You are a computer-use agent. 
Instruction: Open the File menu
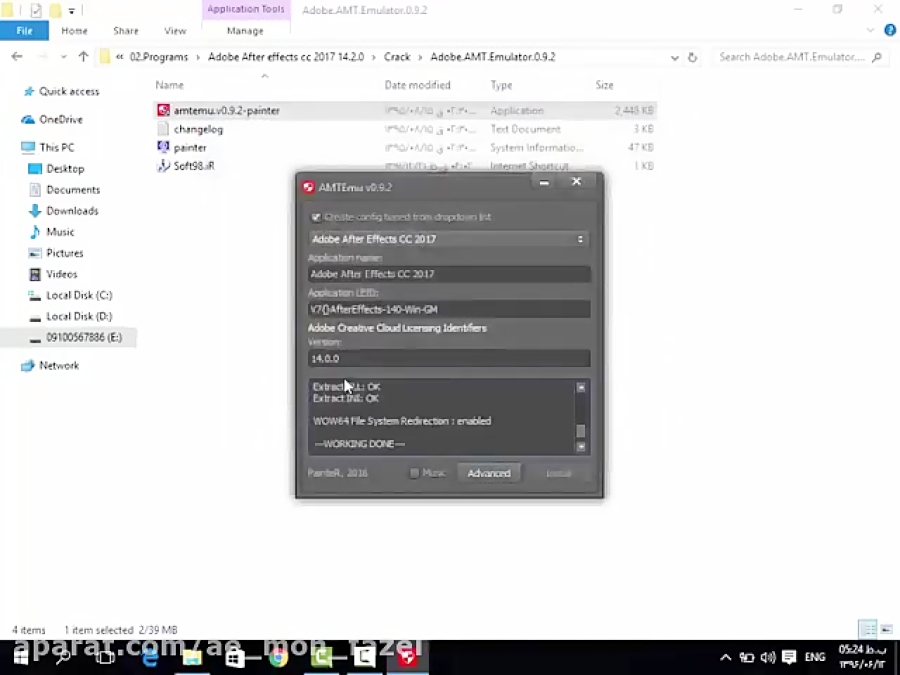24,30
